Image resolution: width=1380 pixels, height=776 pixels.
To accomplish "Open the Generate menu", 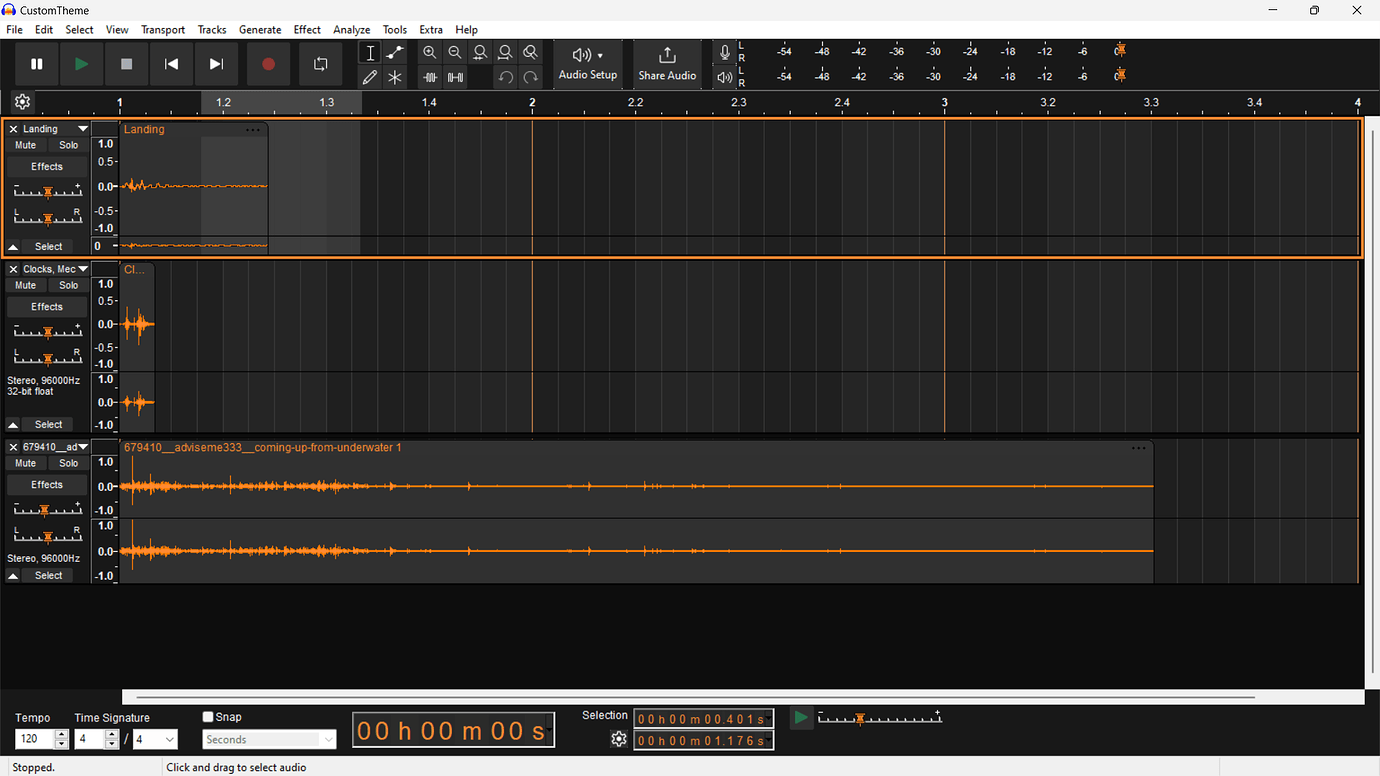I will tap(260, 29).
